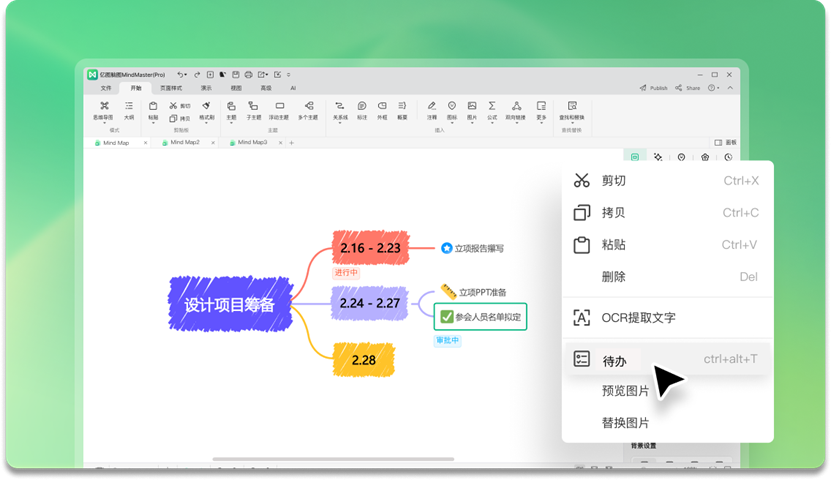This screenshot has width=831, height=480.
Task: Click the Publish button
Action: click(x=654, y=88)
